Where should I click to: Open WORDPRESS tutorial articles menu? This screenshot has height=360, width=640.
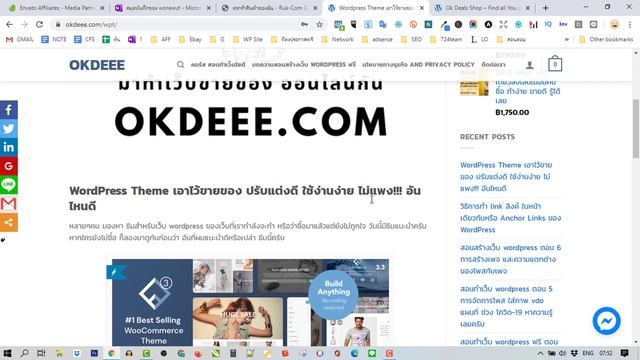pyautogui.click(x=304, y=64)
